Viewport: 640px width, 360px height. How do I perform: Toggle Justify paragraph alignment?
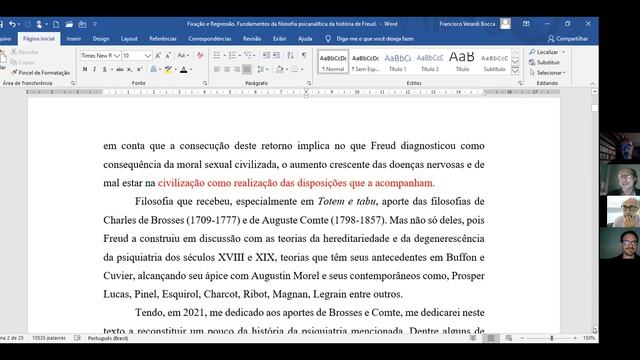(247, 69)
